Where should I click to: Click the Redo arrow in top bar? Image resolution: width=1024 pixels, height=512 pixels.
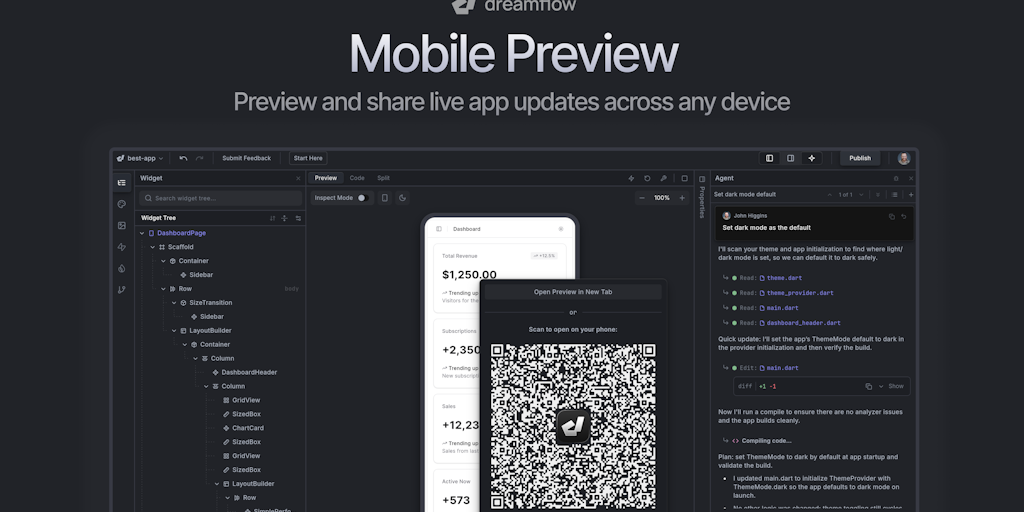click(x=199, y=158)
